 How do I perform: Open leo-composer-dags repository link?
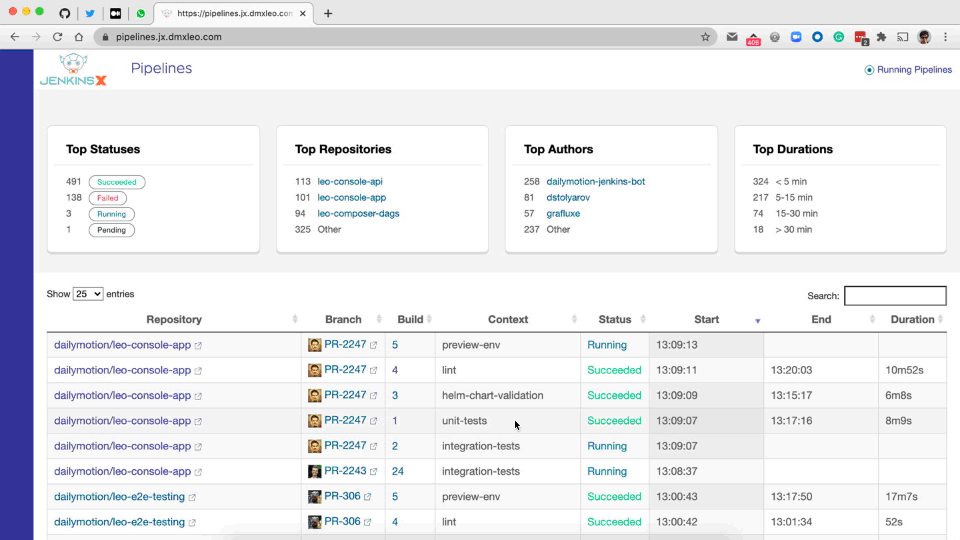[x=356, y=213]
